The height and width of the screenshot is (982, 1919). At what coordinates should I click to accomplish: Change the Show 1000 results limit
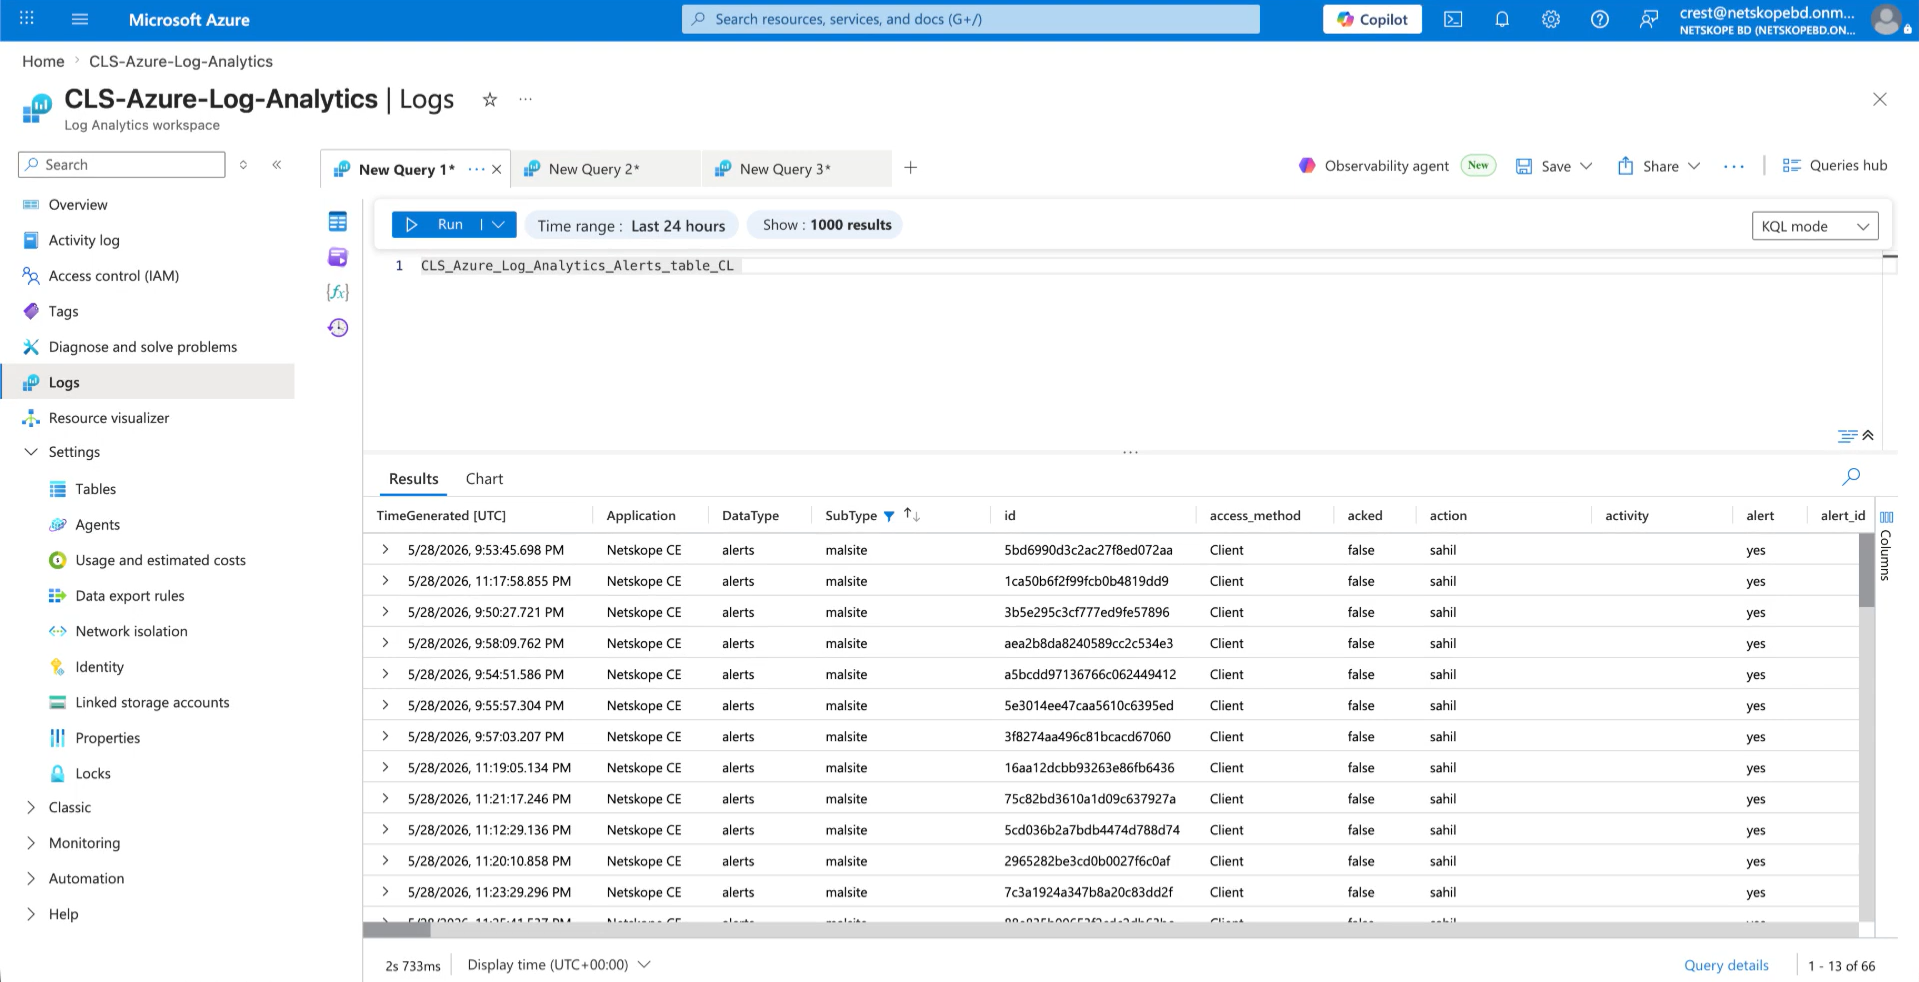(x=826, y=225)
